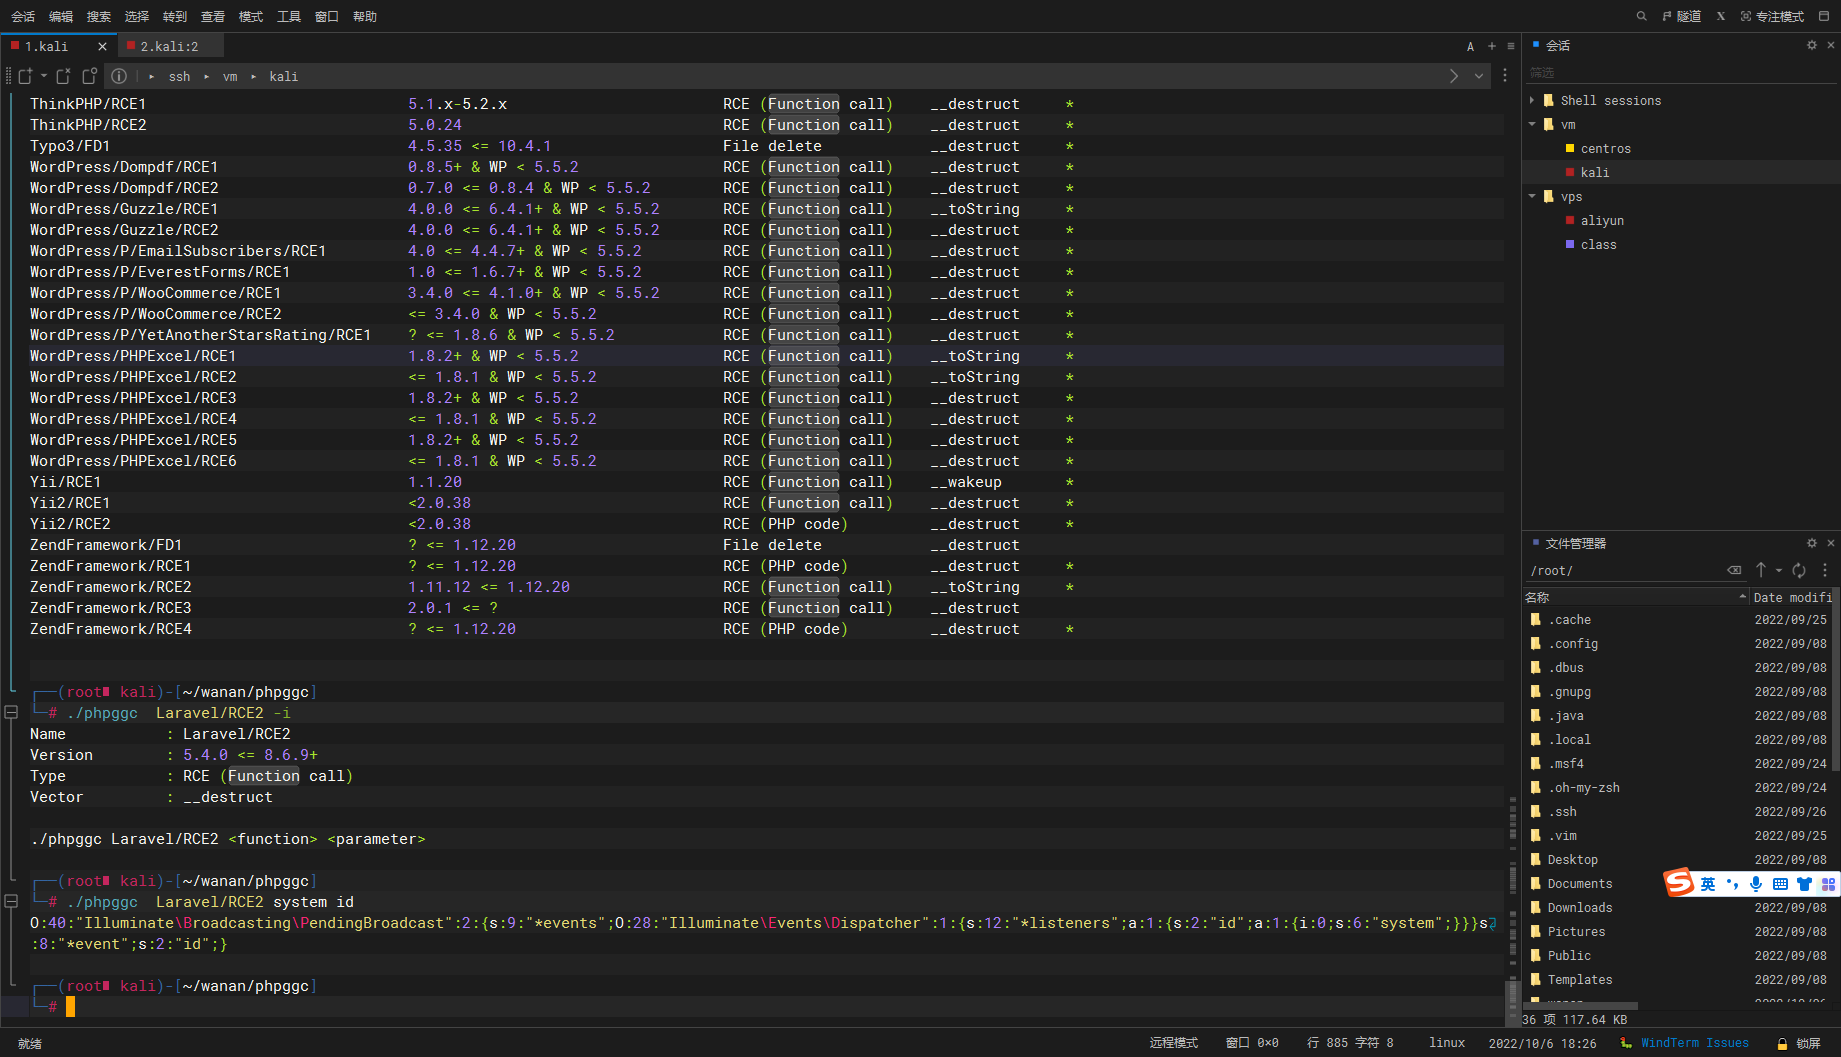Click the font size A icon in the tab bar
This screenshot has width=1841, height=1057.
(1470, 46)
